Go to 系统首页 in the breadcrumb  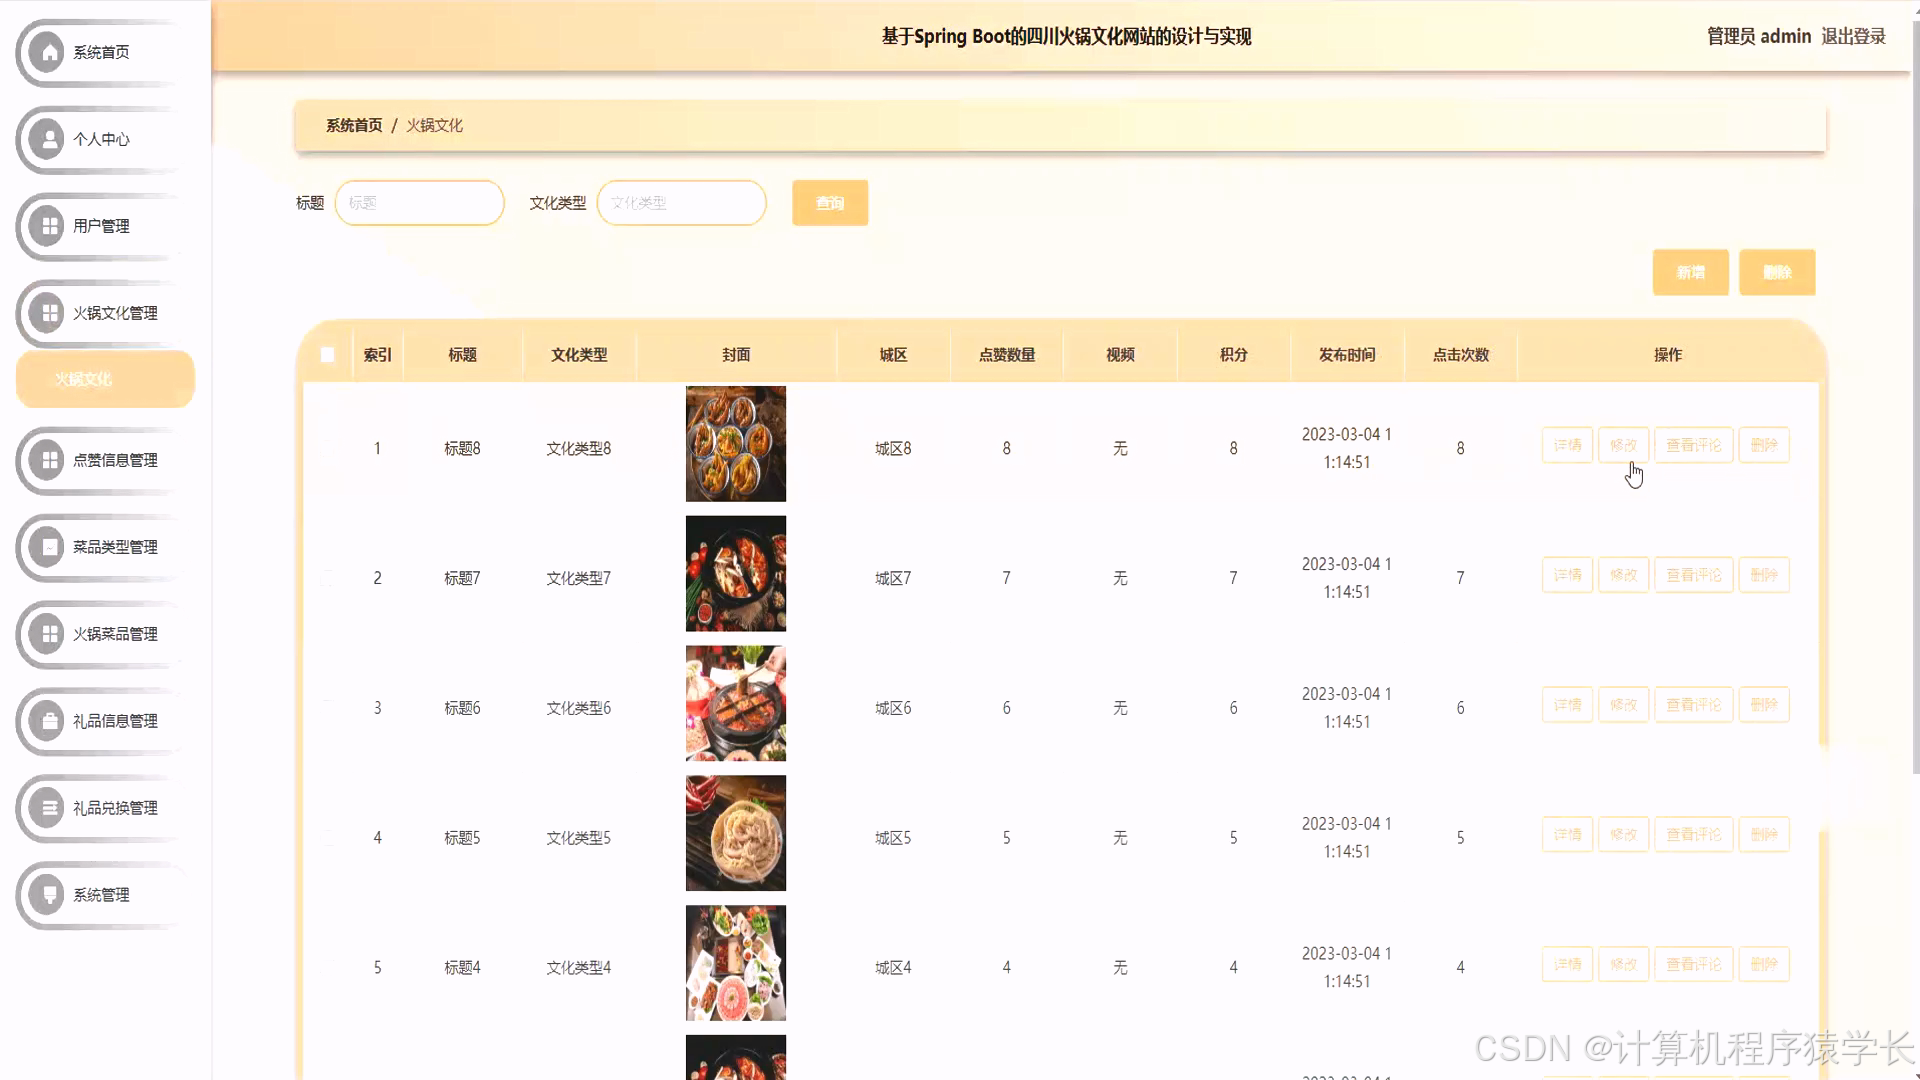354,125
